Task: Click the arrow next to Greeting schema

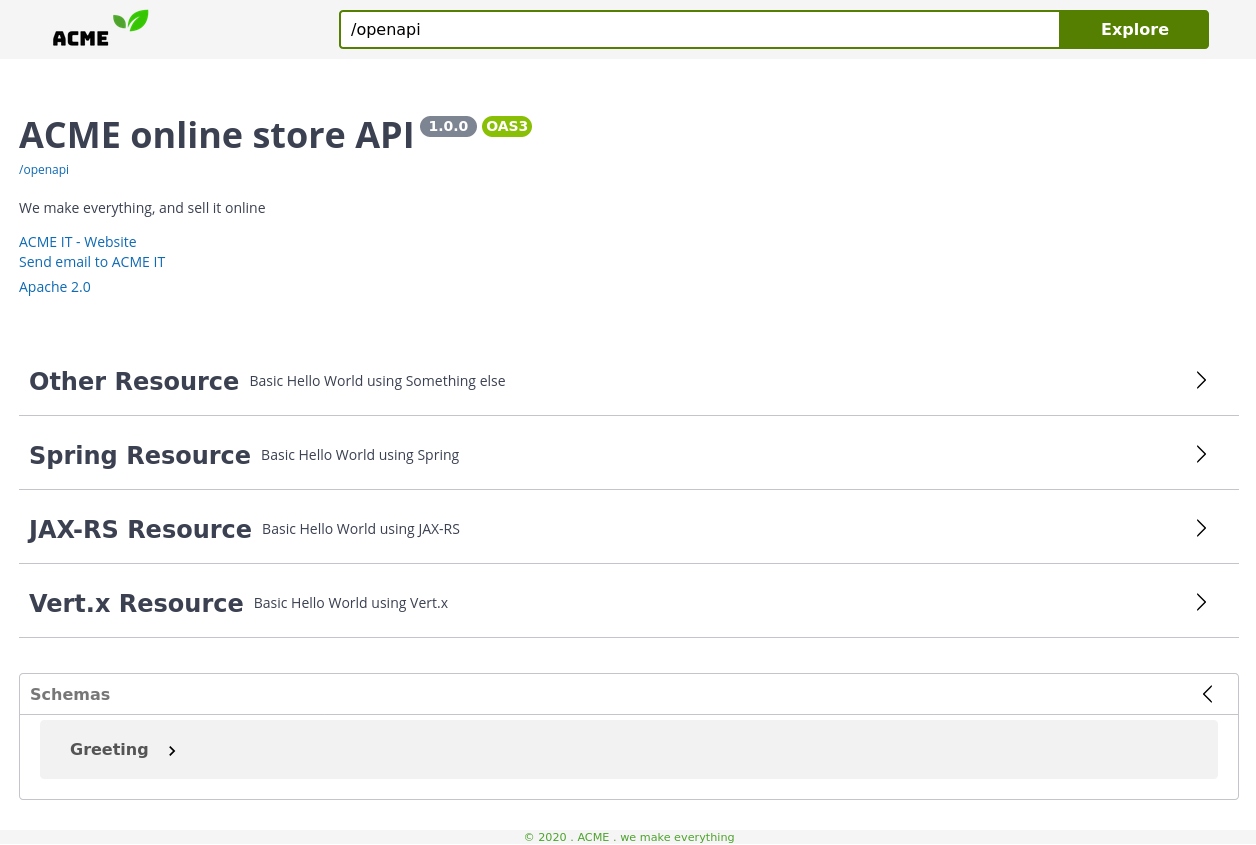Action: (x=171, y=750)
